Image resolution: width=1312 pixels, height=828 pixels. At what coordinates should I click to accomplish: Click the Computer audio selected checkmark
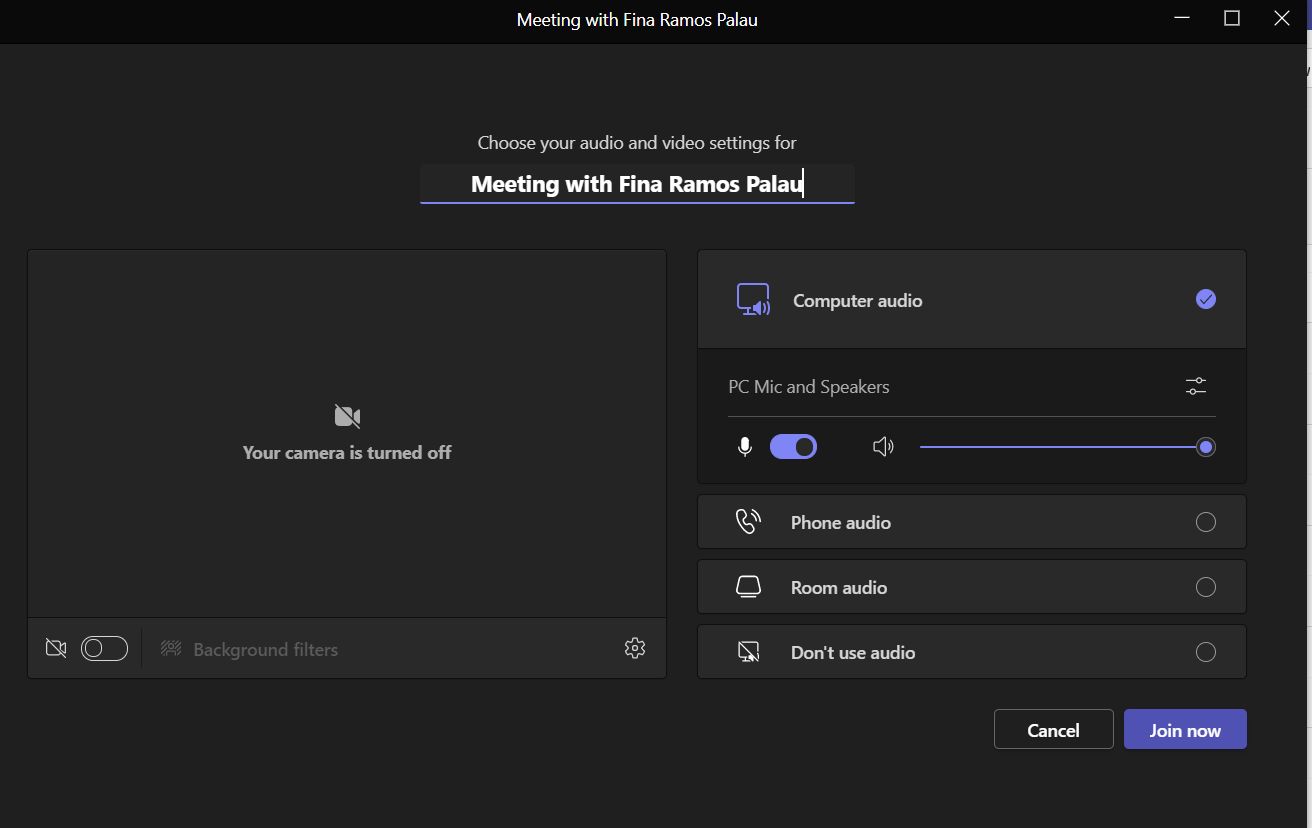pyautogui.click(x=1206, y=299)
